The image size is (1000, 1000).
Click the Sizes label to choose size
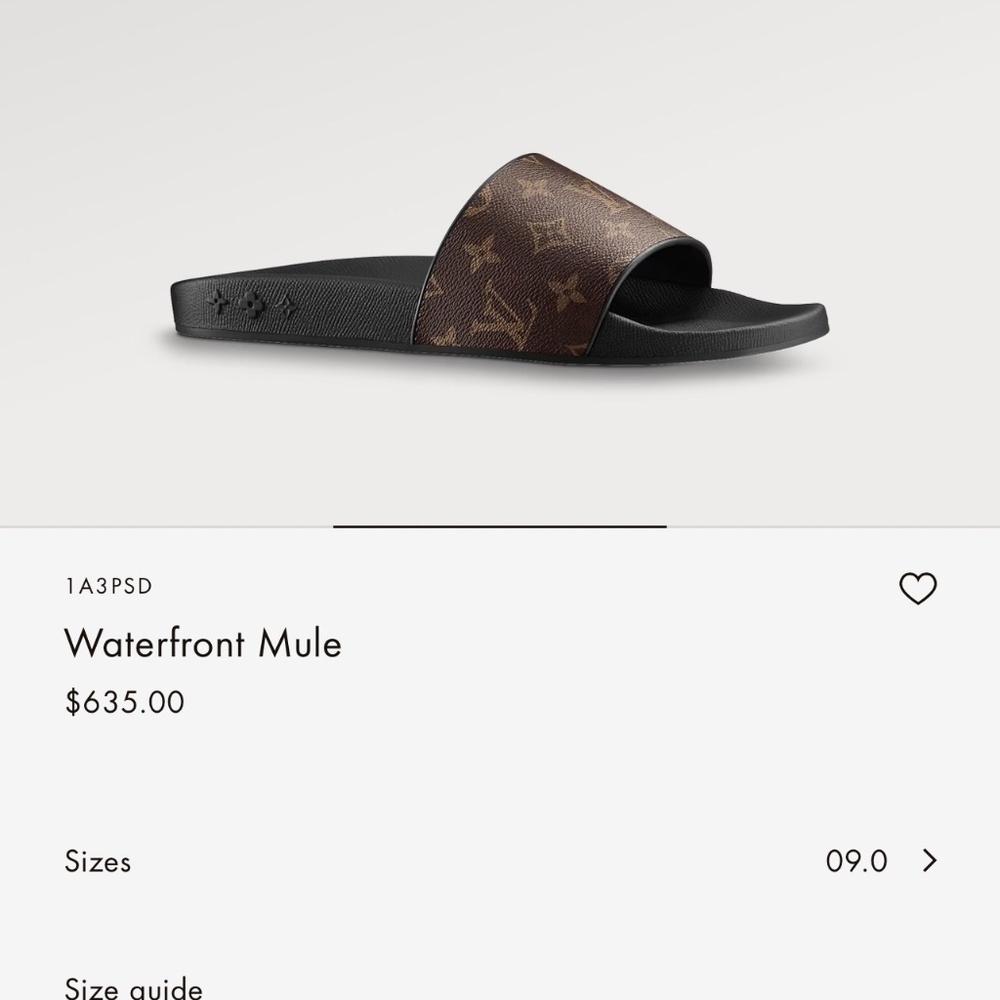[98, 861]
